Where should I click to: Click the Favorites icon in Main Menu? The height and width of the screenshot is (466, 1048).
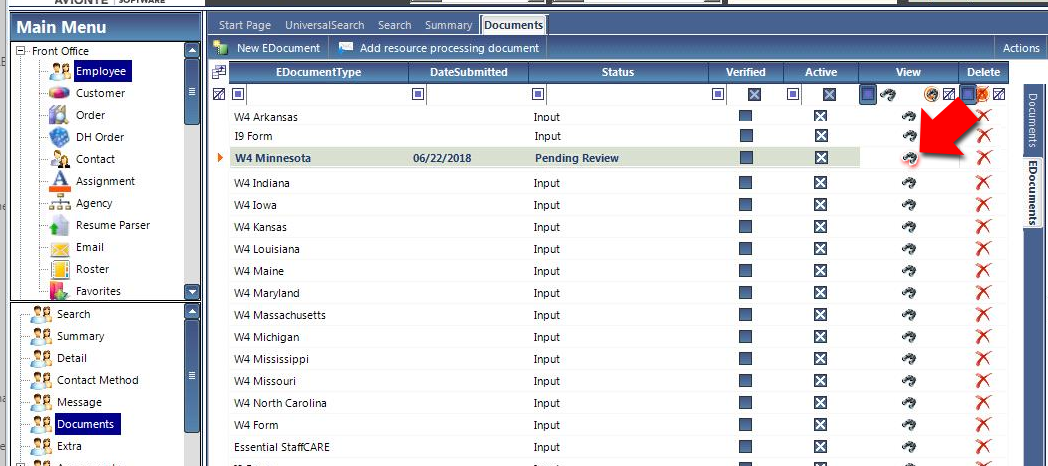pos(59,292)
